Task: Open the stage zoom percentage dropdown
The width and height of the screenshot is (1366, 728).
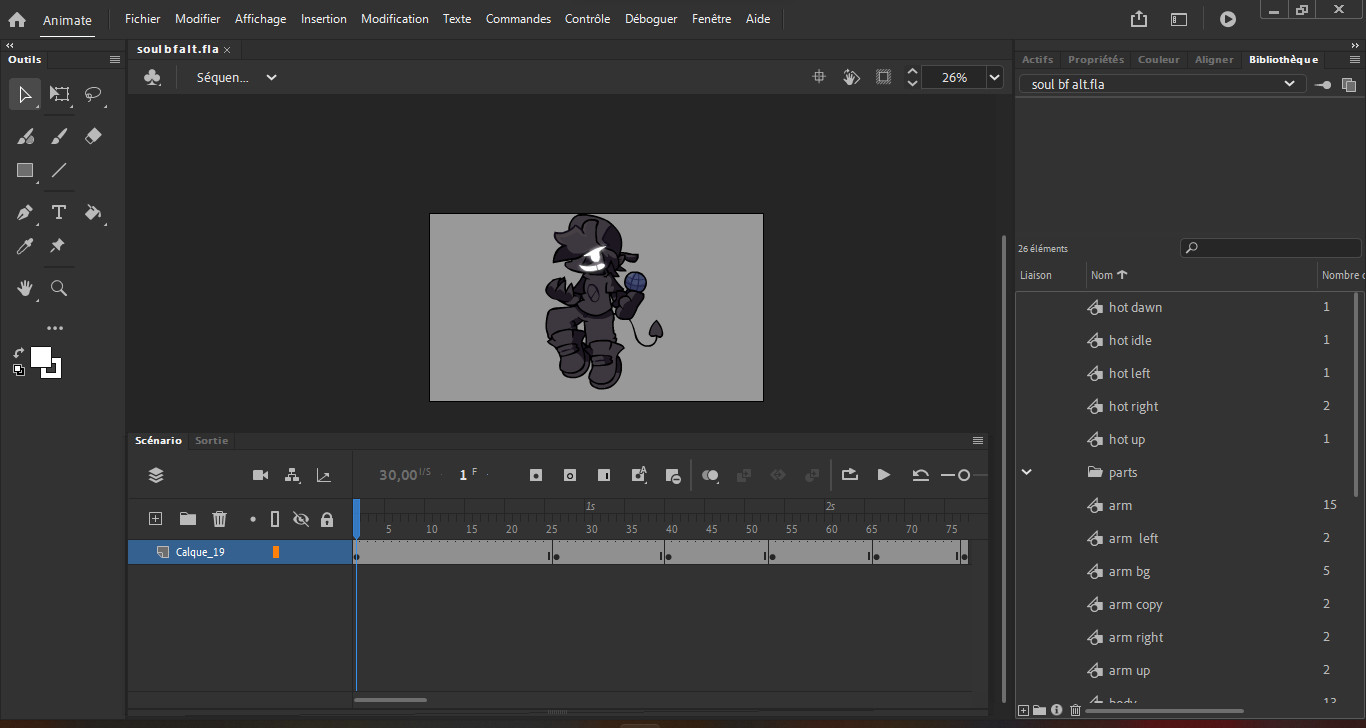Action: 993,77
